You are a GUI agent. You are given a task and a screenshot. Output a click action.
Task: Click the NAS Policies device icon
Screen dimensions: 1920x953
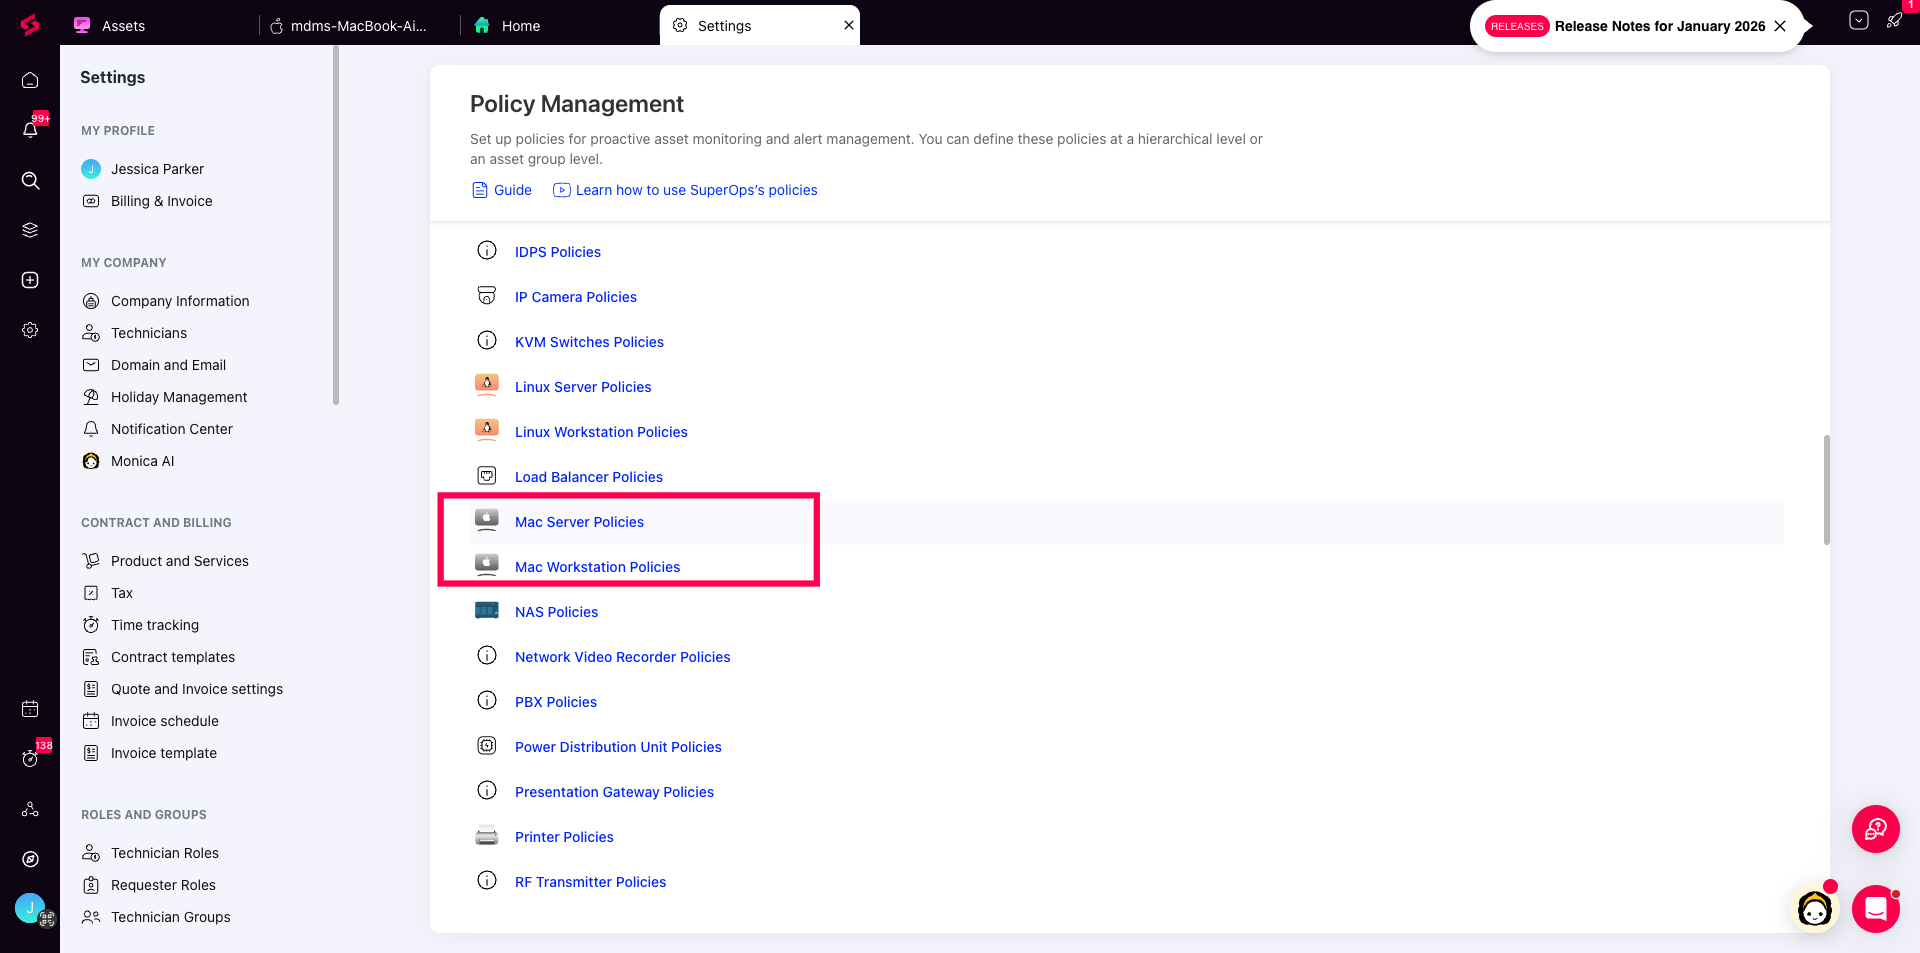click(x=487, y=610)
